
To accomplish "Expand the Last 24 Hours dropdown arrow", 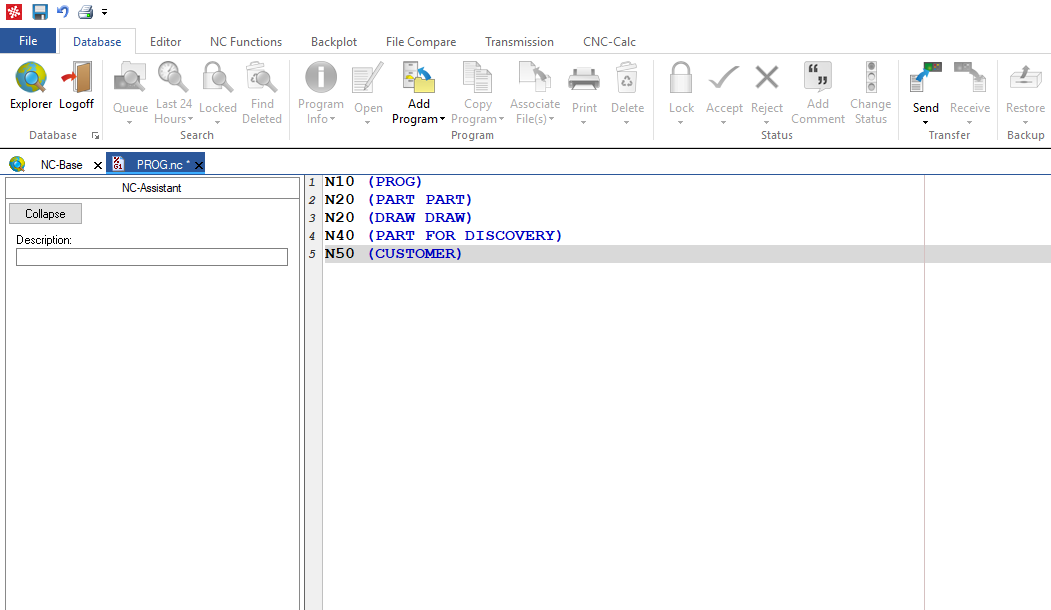I will click(190, 119).
